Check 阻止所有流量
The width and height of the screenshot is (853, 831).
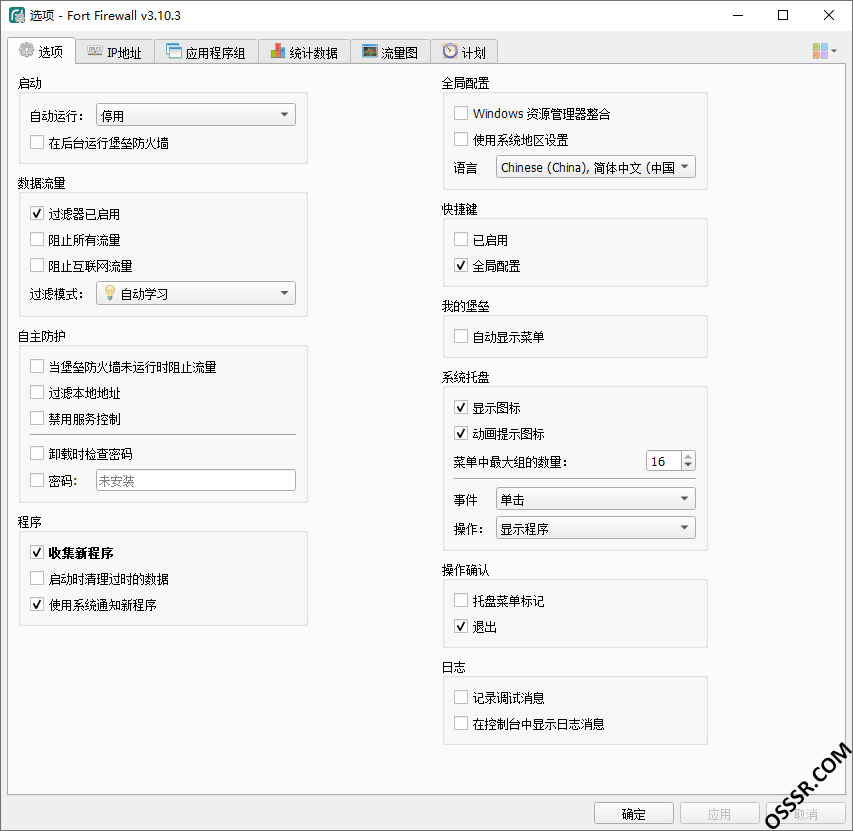pos(37,239)
